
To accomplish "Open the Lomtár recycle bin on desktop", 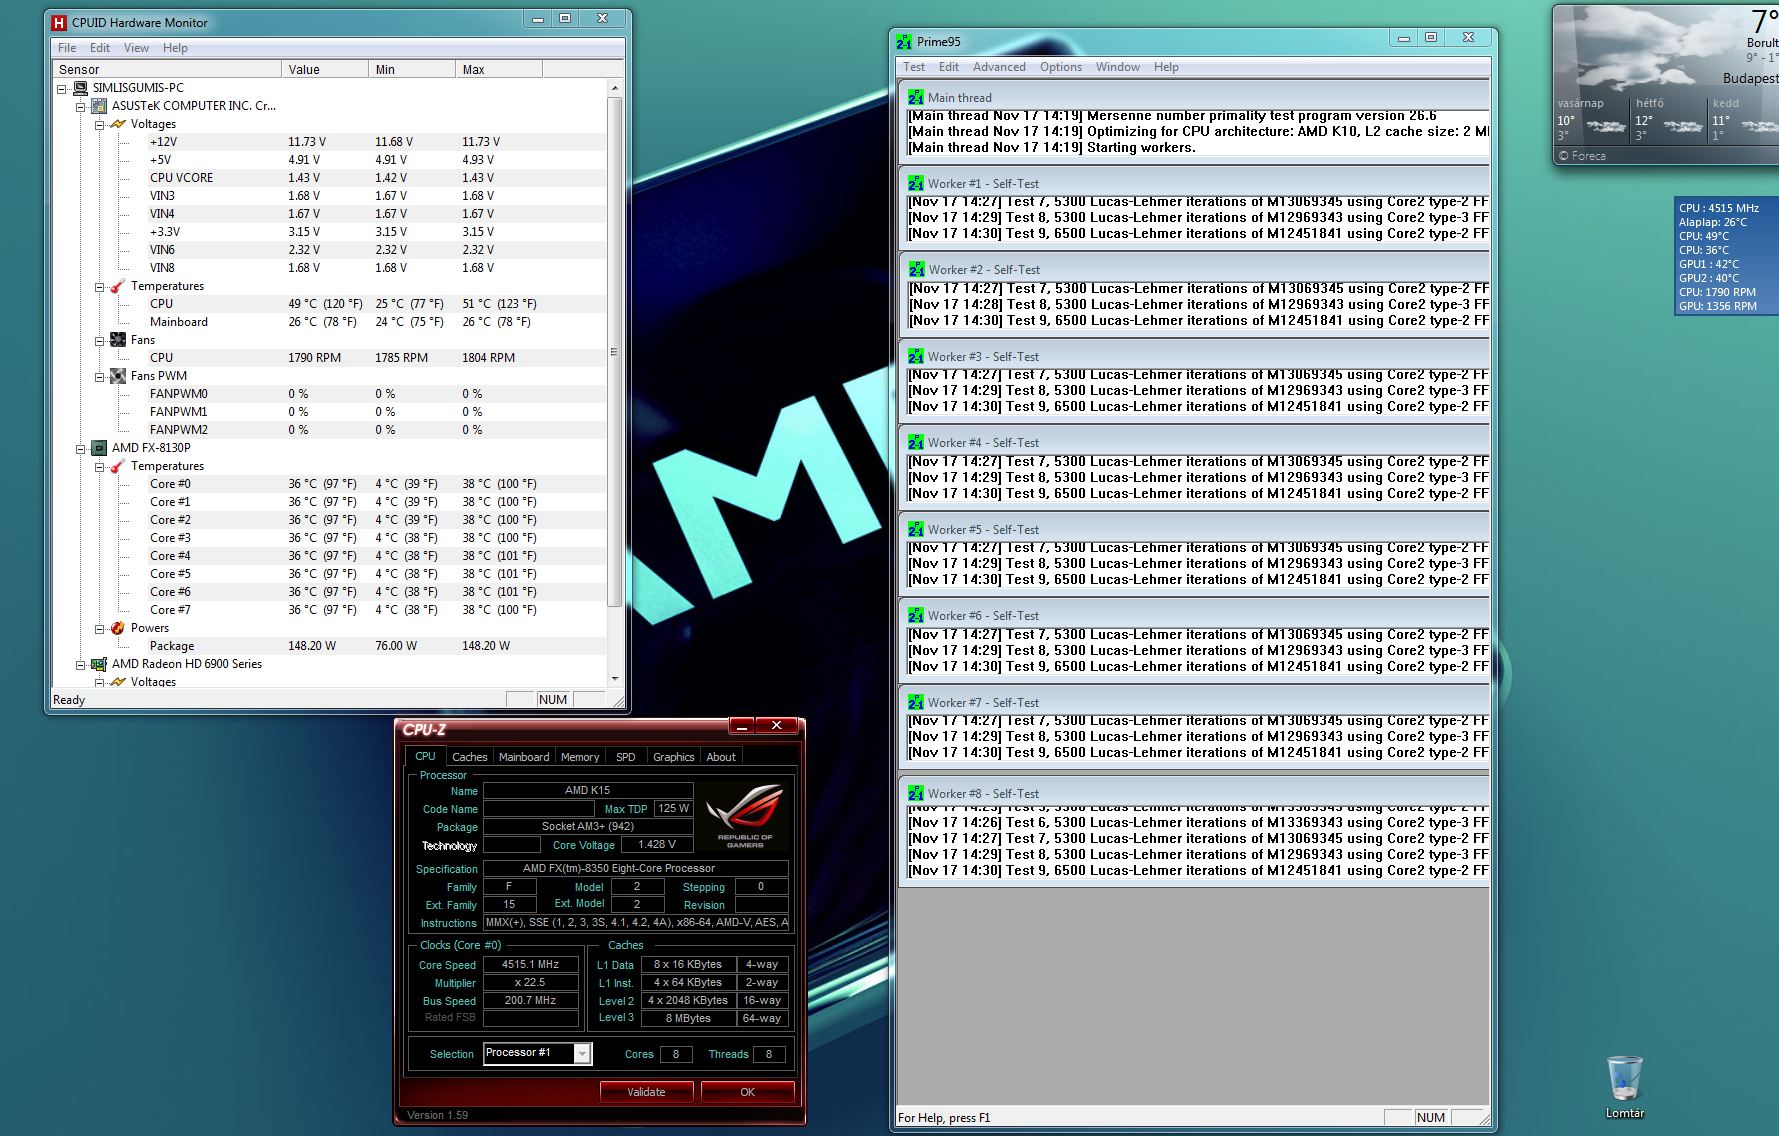I will coord(1625,1087).
